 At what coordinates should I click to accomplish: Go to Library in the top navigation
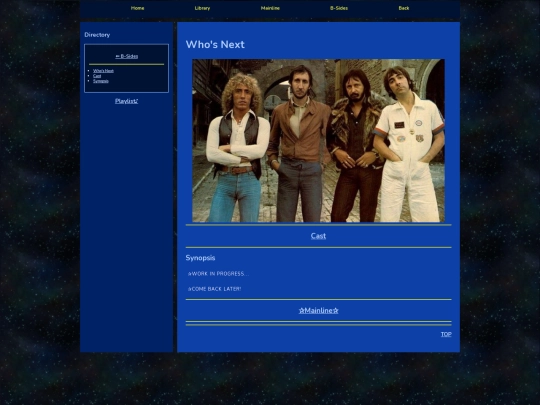(202, 8)
